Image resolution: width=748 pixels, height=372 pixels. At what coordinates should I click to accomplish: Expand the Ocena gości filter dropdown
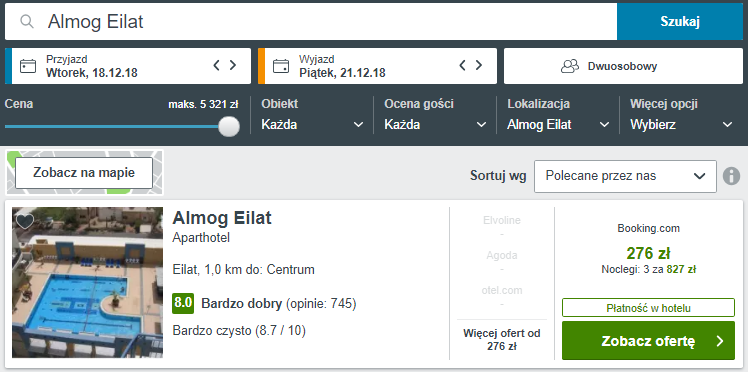click(x=436, y=115)
